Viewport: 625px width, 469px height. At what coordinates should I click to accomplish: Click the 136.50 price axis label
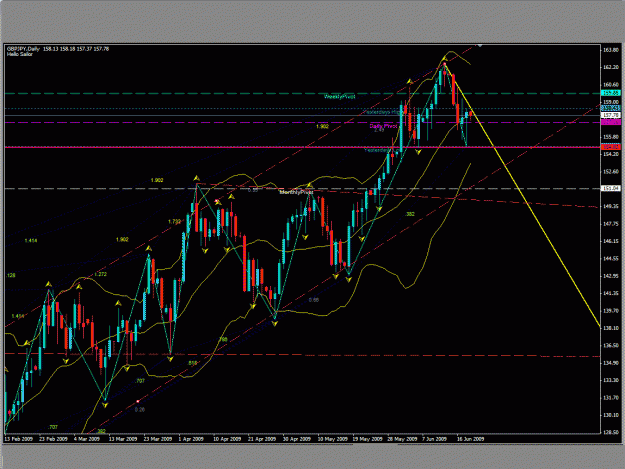pos(611,345)
